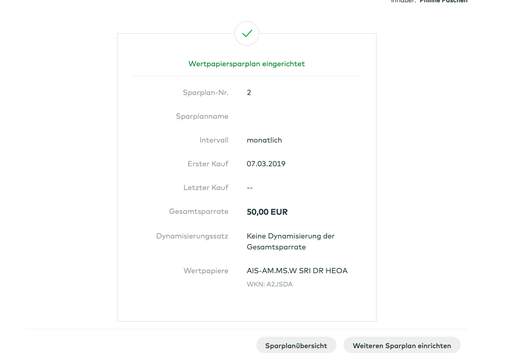Click the Letzter Kauf dashes value
Screen dimensions: 515x360
click(250, 188)
